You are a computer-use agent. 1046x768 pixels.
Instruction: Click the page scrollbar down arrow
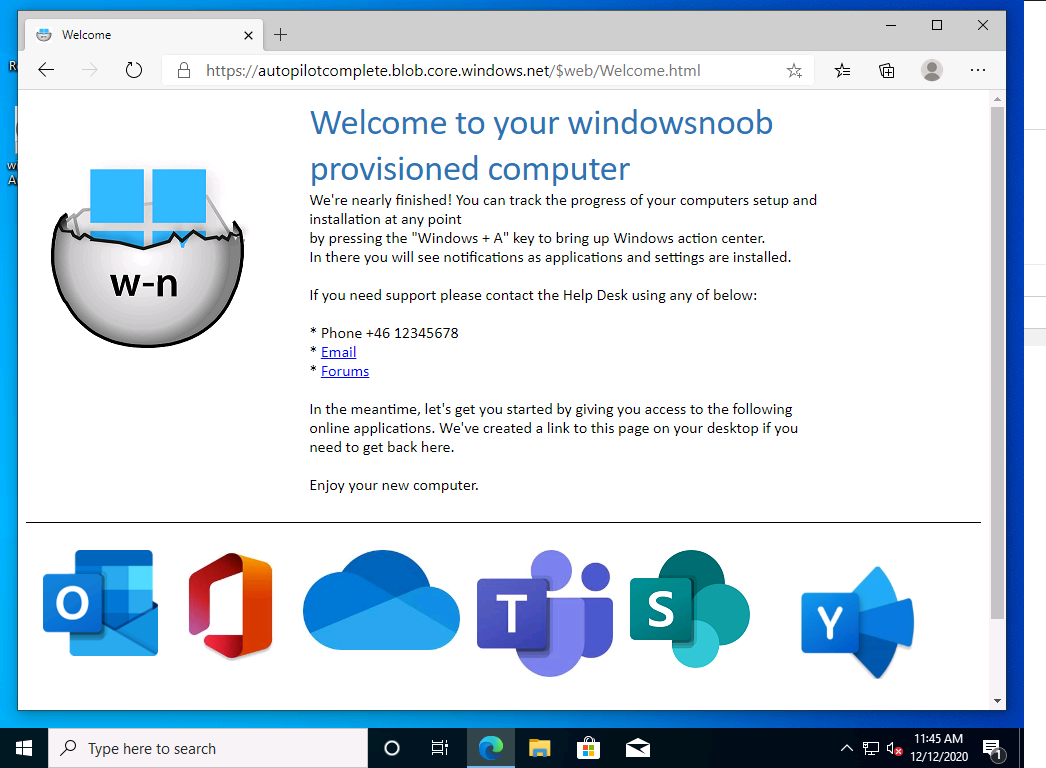click(997, 701)
